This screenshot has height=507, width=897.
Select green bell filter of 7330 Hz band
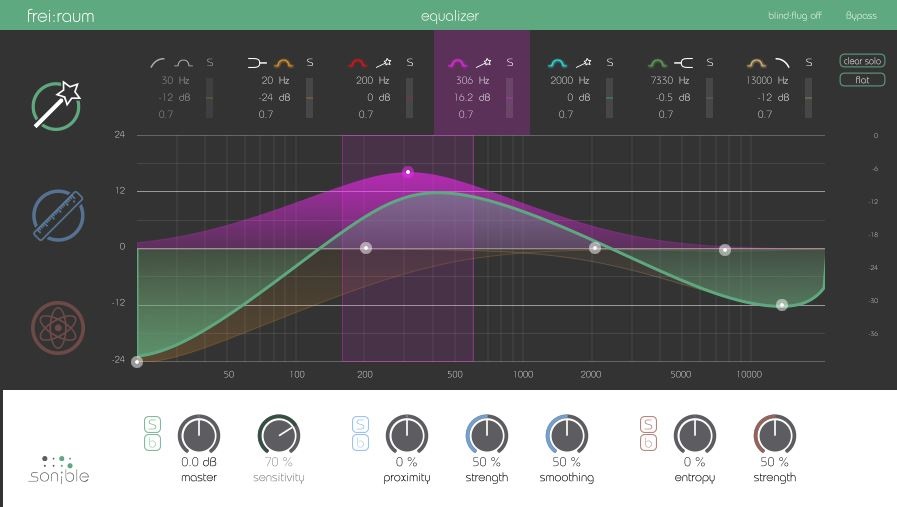[657, 62]
